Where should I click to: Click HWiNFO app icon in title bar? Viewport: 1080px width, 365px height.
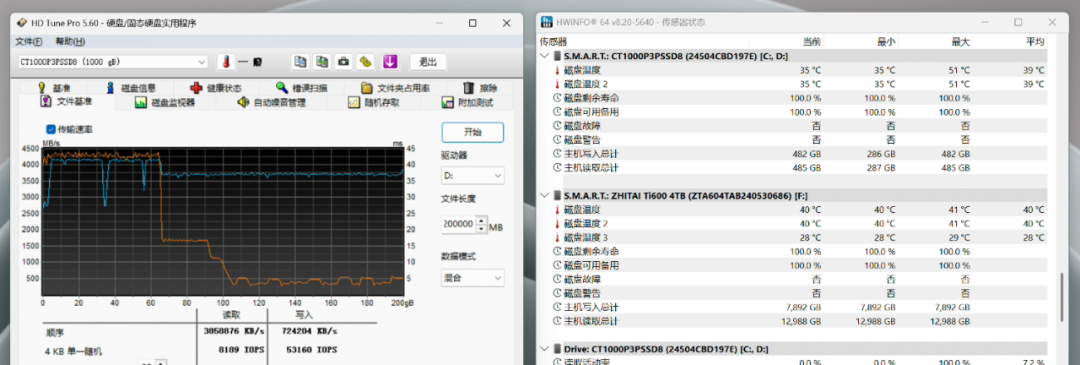click(546, 22)
